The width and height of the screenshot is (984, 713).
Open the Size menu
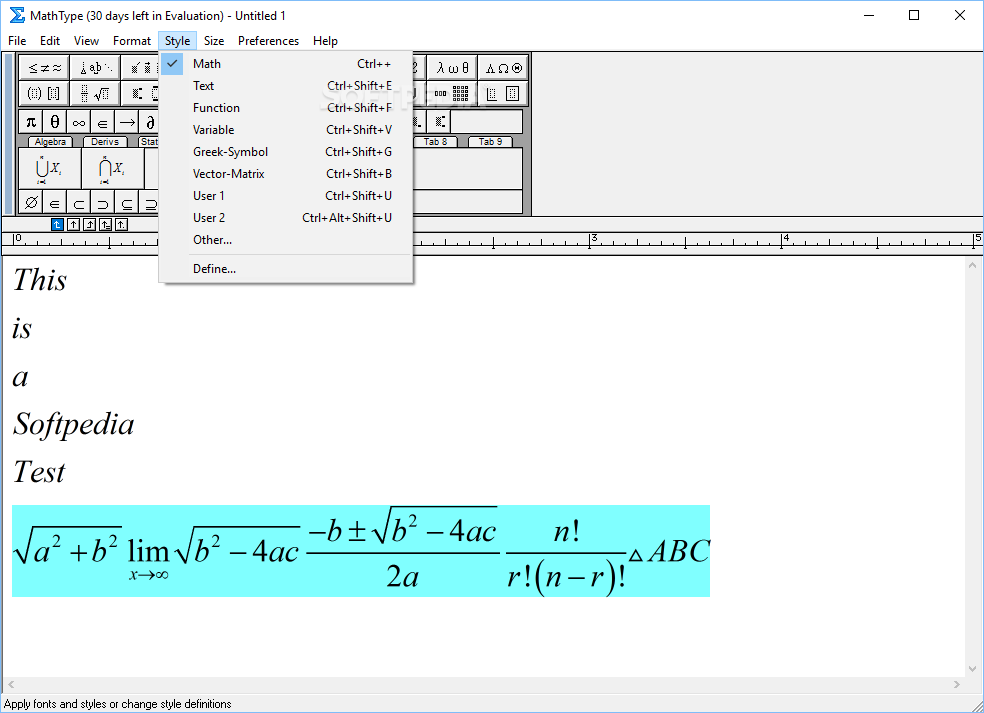pyautogui.click(x=214, y=41)
